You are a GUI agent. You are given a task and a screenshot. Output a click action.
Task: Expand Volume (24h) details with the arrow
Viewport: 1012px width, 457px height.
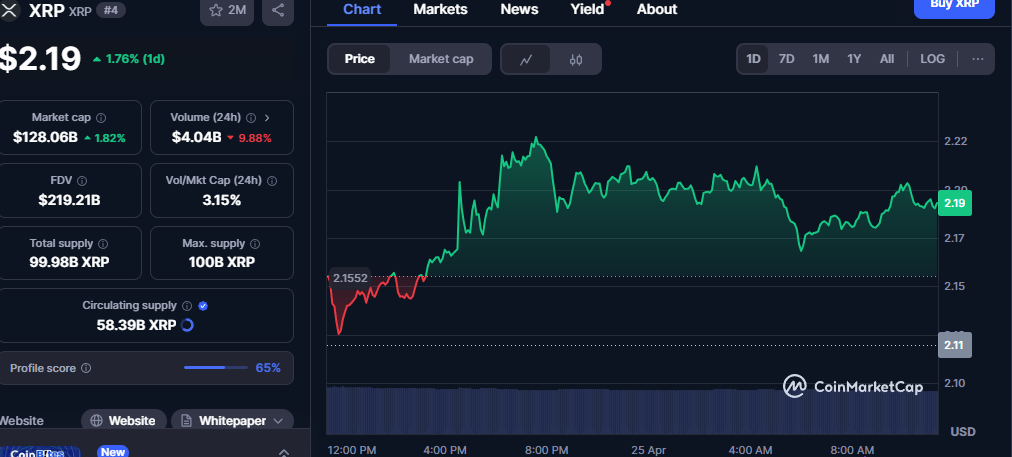tap(267, 118)
